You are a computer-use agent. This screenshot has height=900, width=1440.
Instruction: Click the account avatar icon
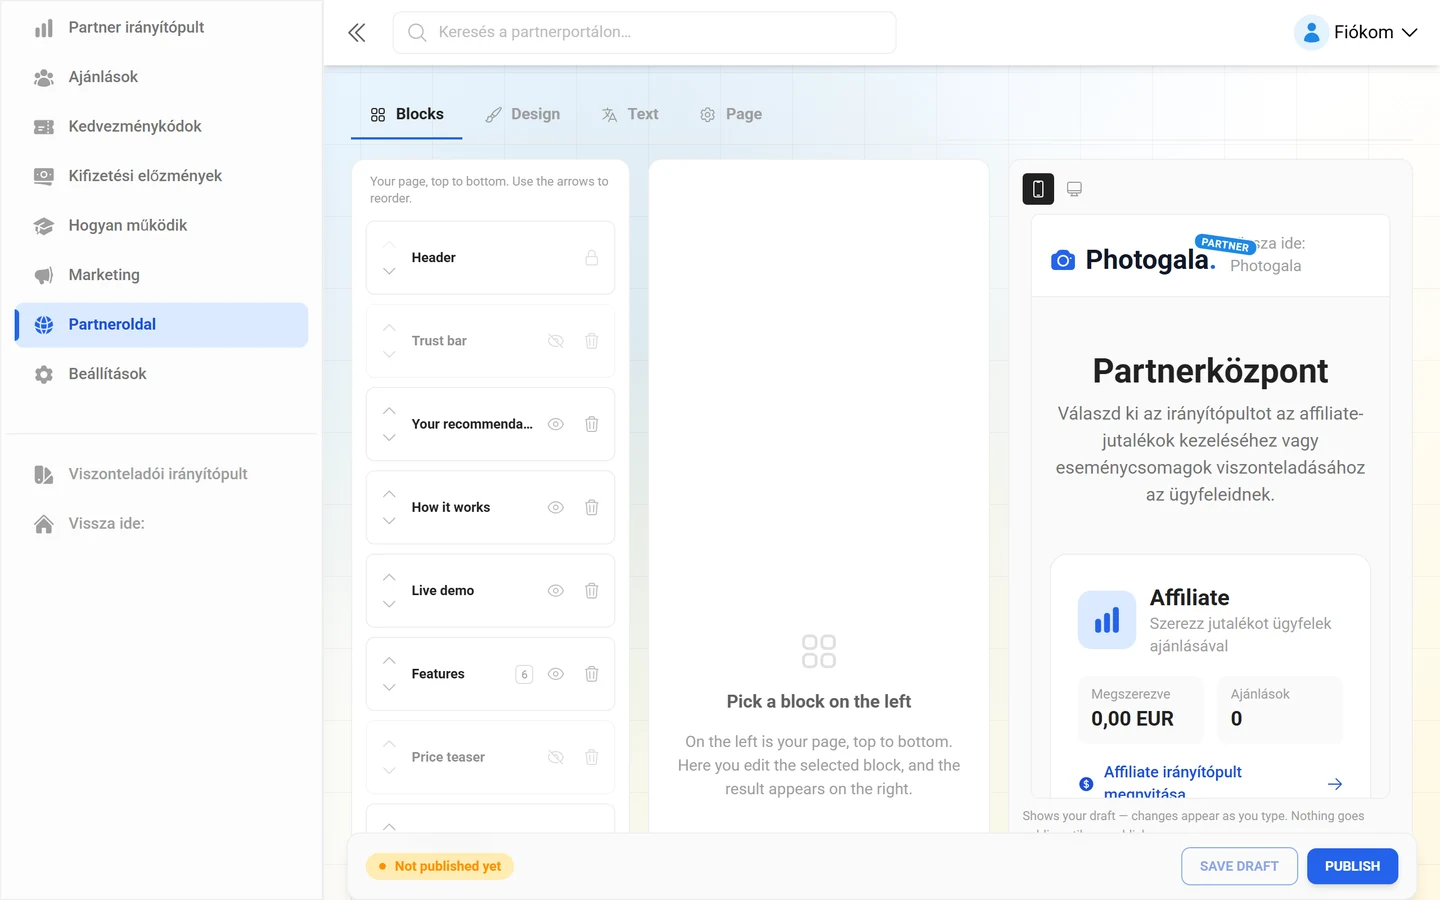tap(1311, 33)
